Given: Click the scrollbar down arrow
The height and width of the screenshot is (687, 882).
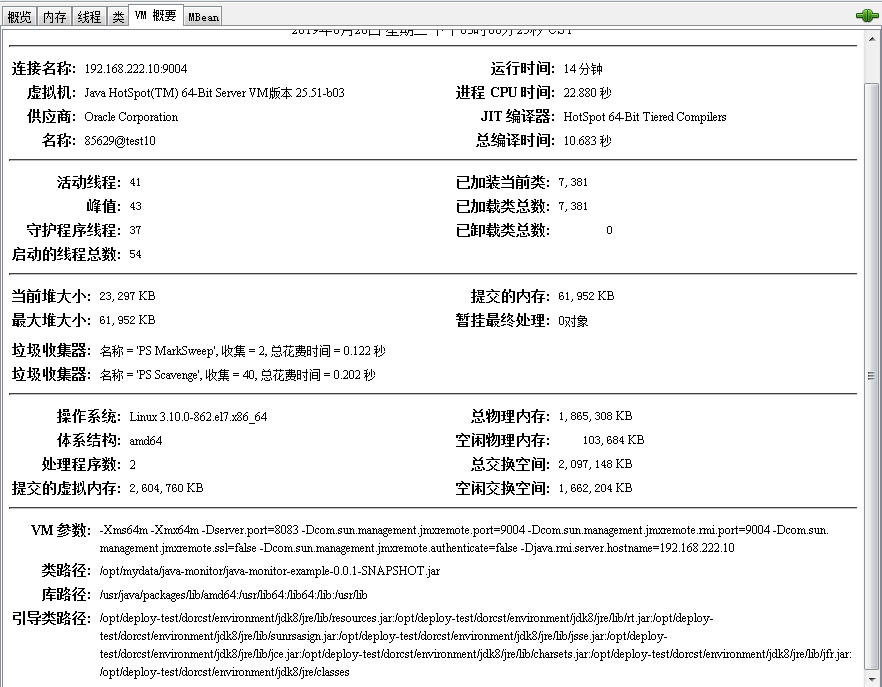Looking at the screenshot, I should coord(870,677).
